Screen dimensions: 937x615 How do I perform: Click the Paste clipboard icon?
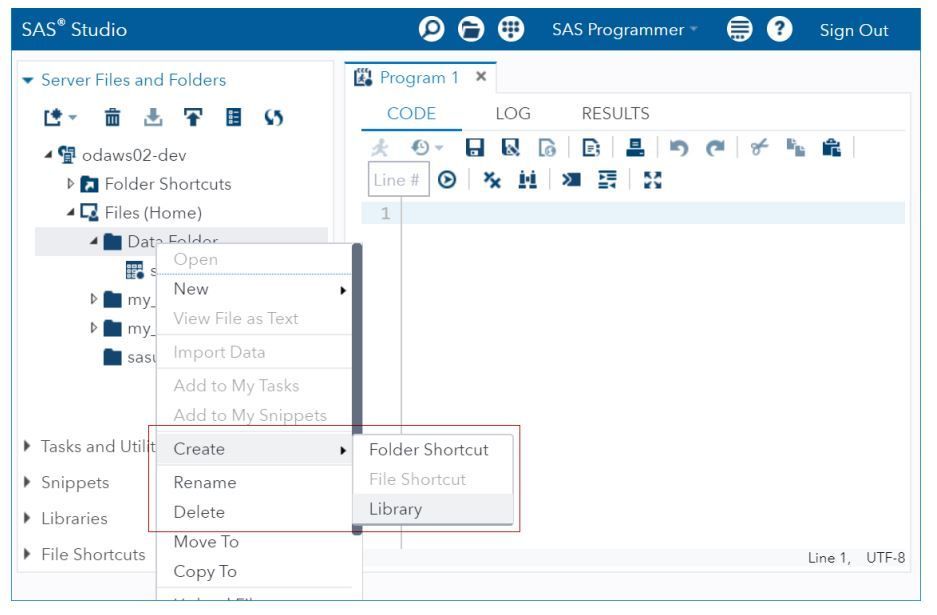click(831, 147)
